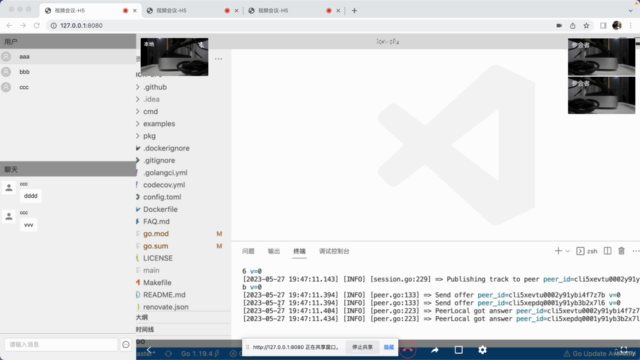Split the terminal panel
Viewport: 640px width, 360px height.
(x=607, y=251)
